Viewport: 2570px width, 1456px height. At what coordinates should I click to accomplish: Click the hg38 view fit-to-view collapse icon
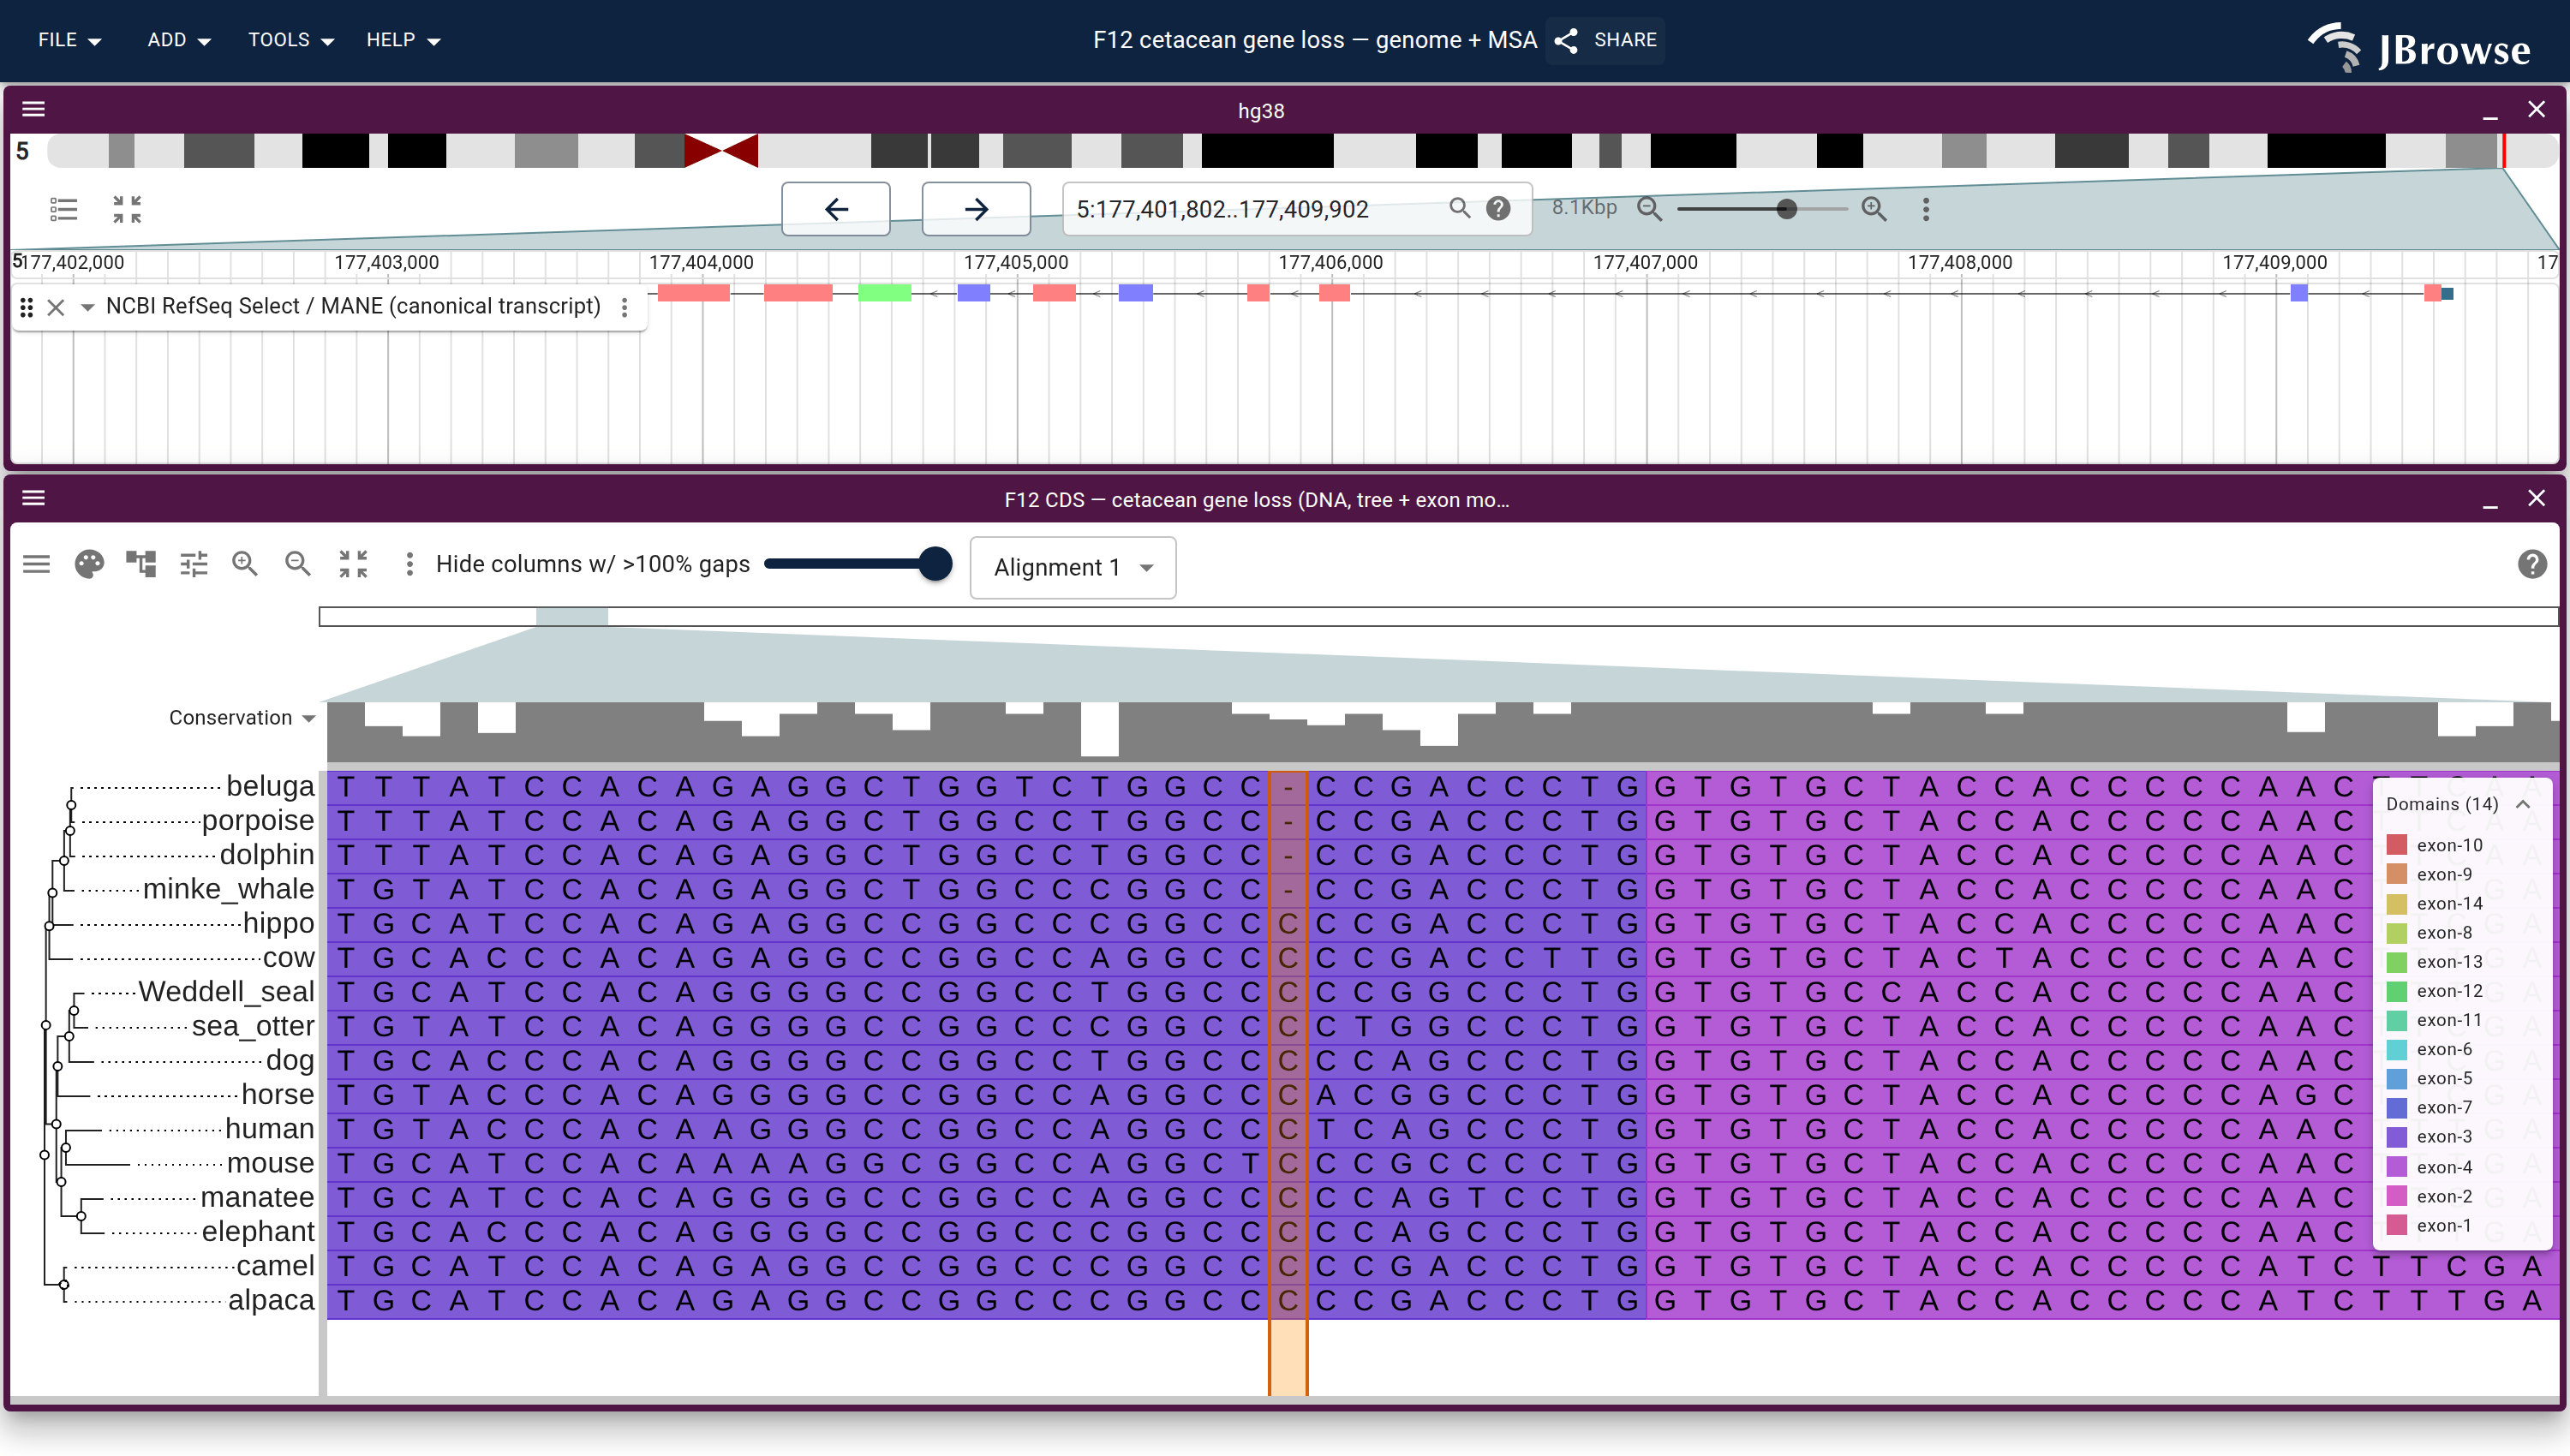click(x=127, y=209)
